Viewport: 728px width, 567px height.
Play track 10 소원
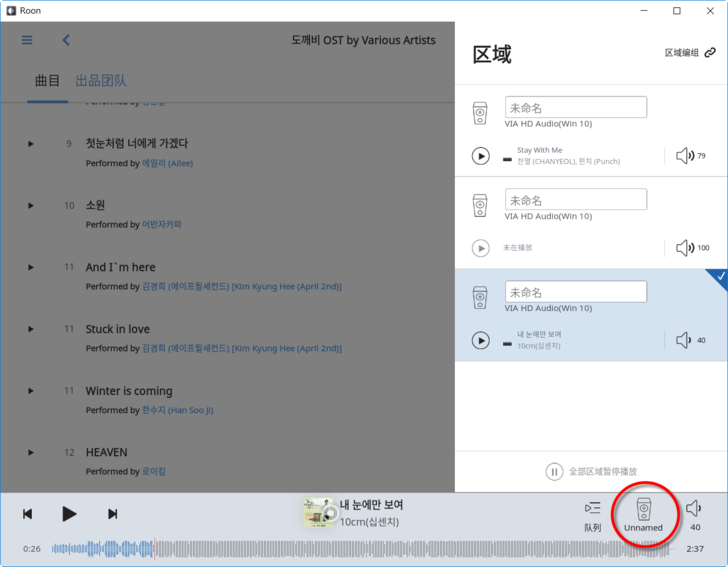pyautogui.click(x=31, y=205)
